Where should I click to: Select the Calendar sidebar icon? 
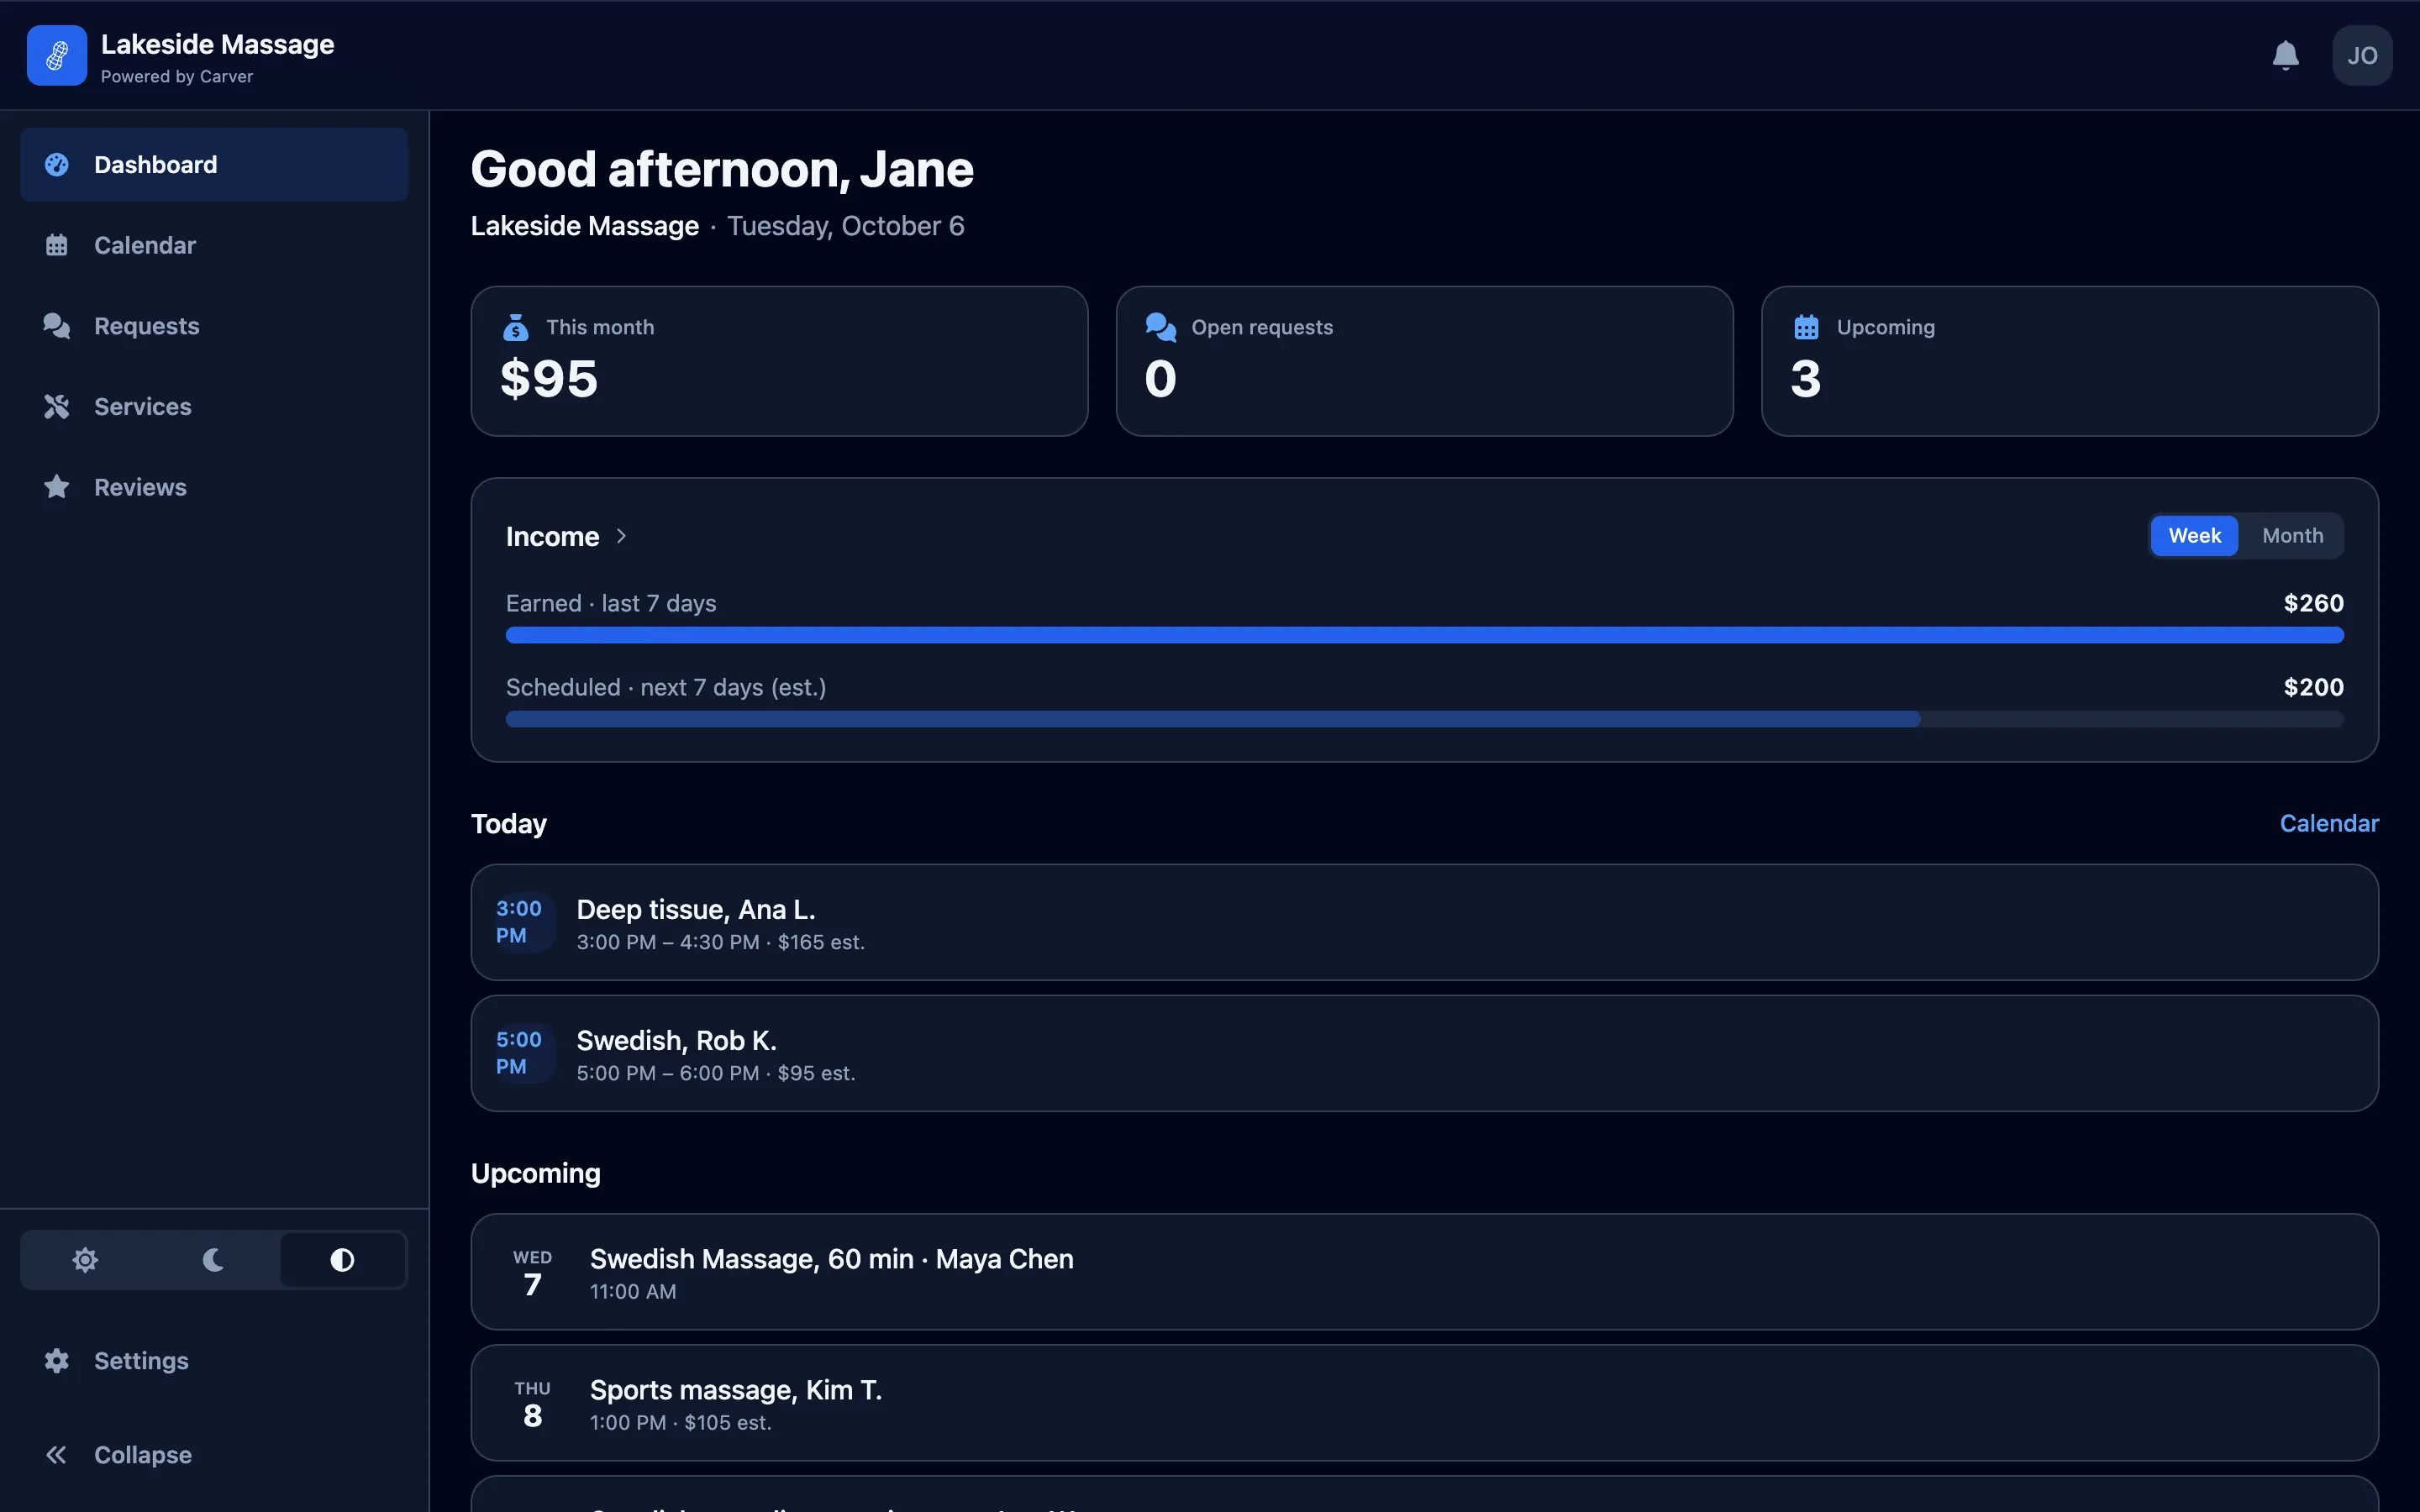pyautogui.click(x=57, y=245)
